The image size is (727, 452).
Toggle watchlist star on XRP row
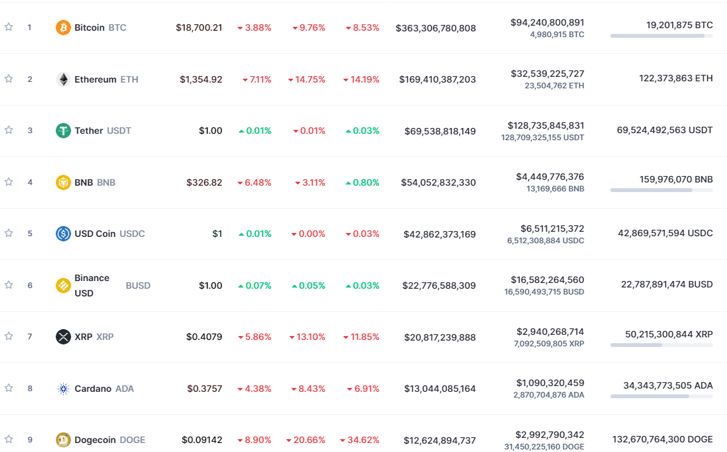(9, 336)
